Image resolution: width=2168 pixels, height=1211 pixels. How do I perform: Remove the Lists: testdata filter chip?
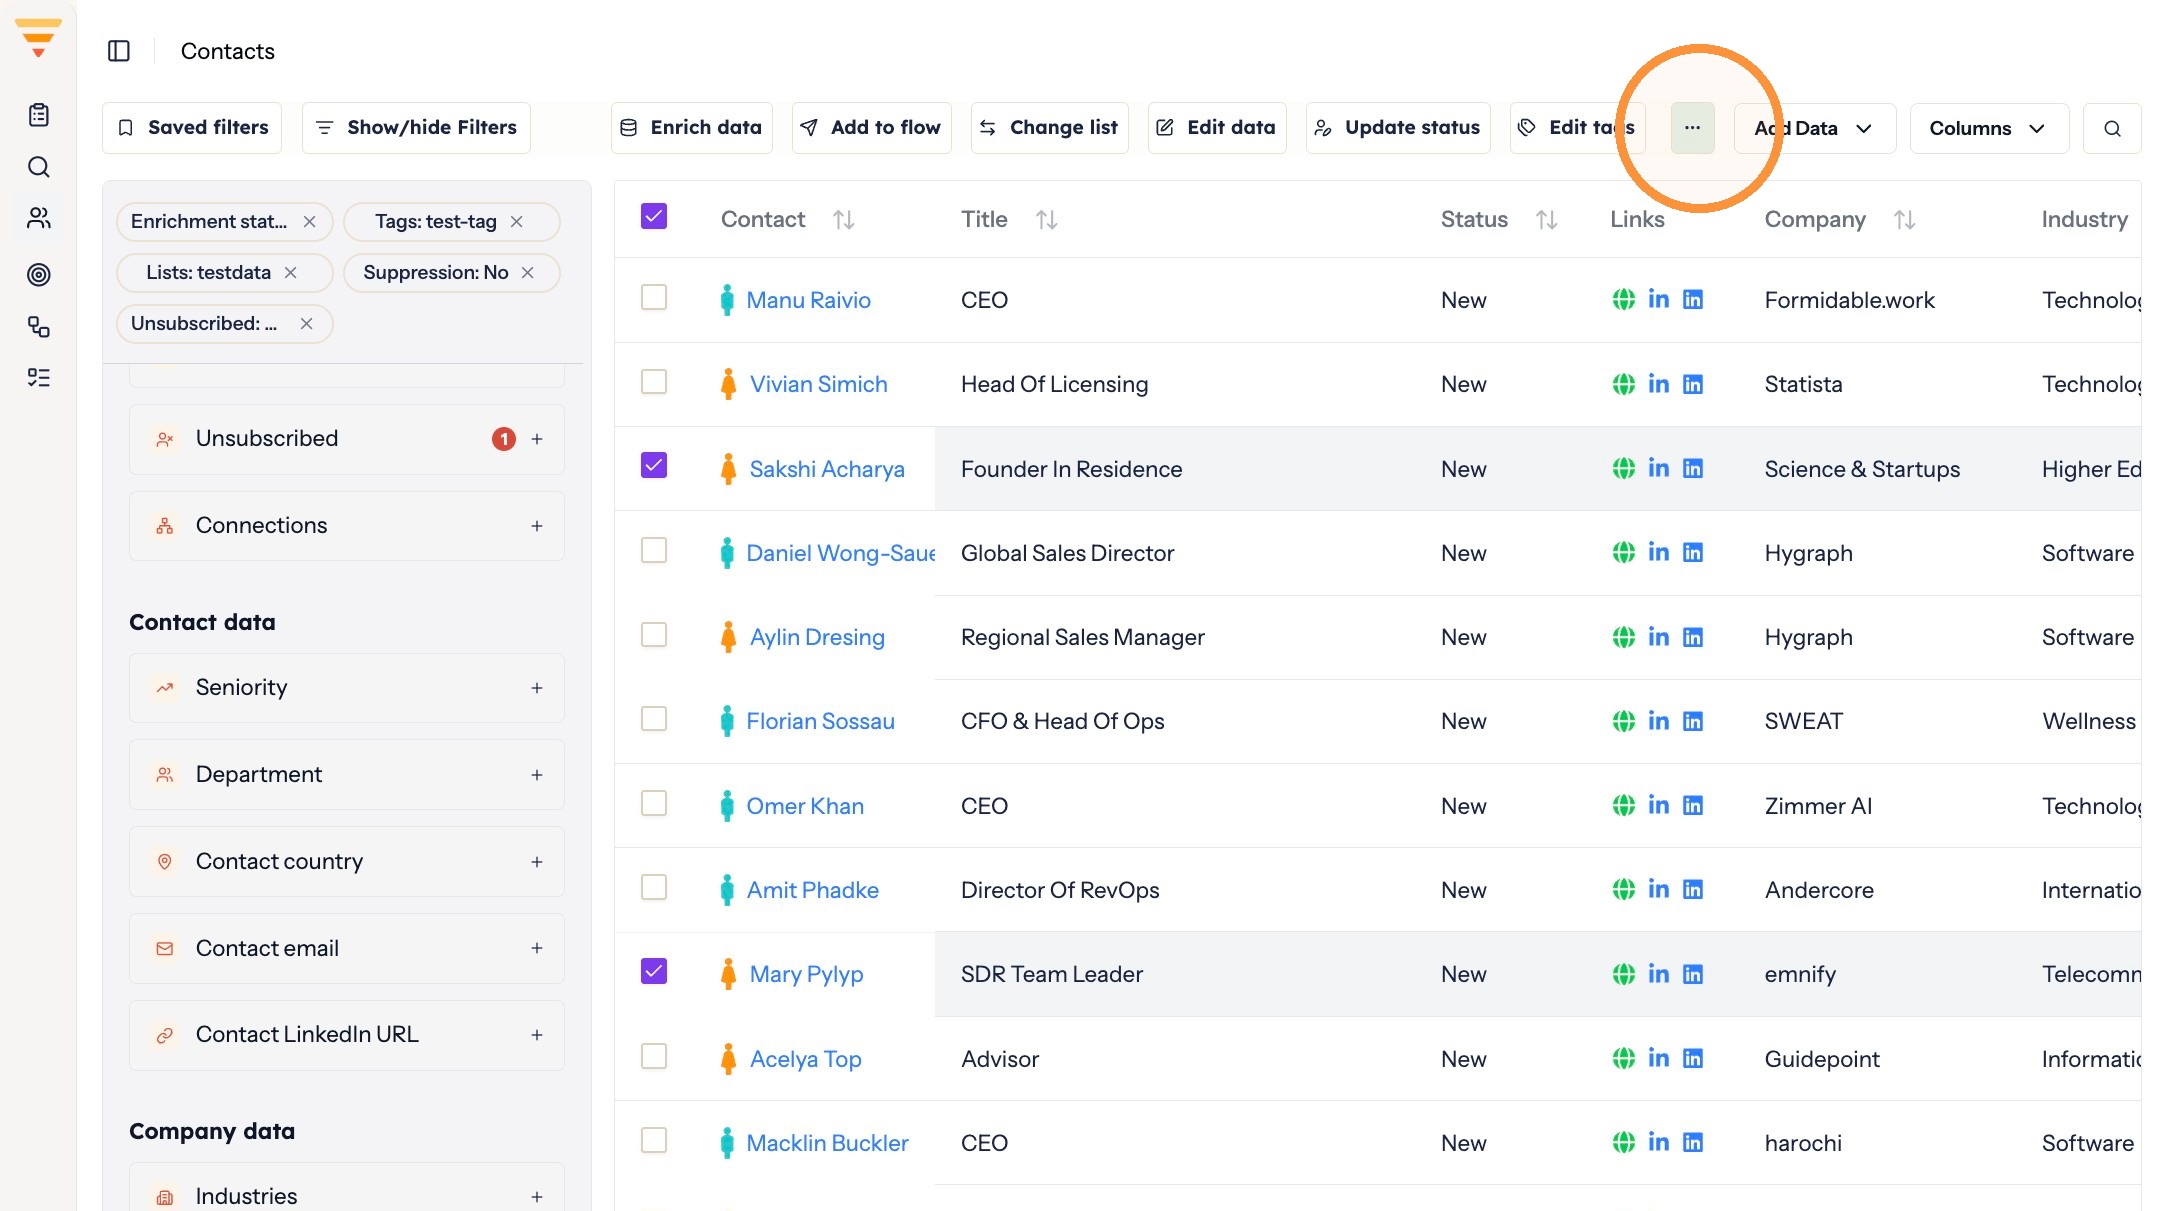click(291, 273)
